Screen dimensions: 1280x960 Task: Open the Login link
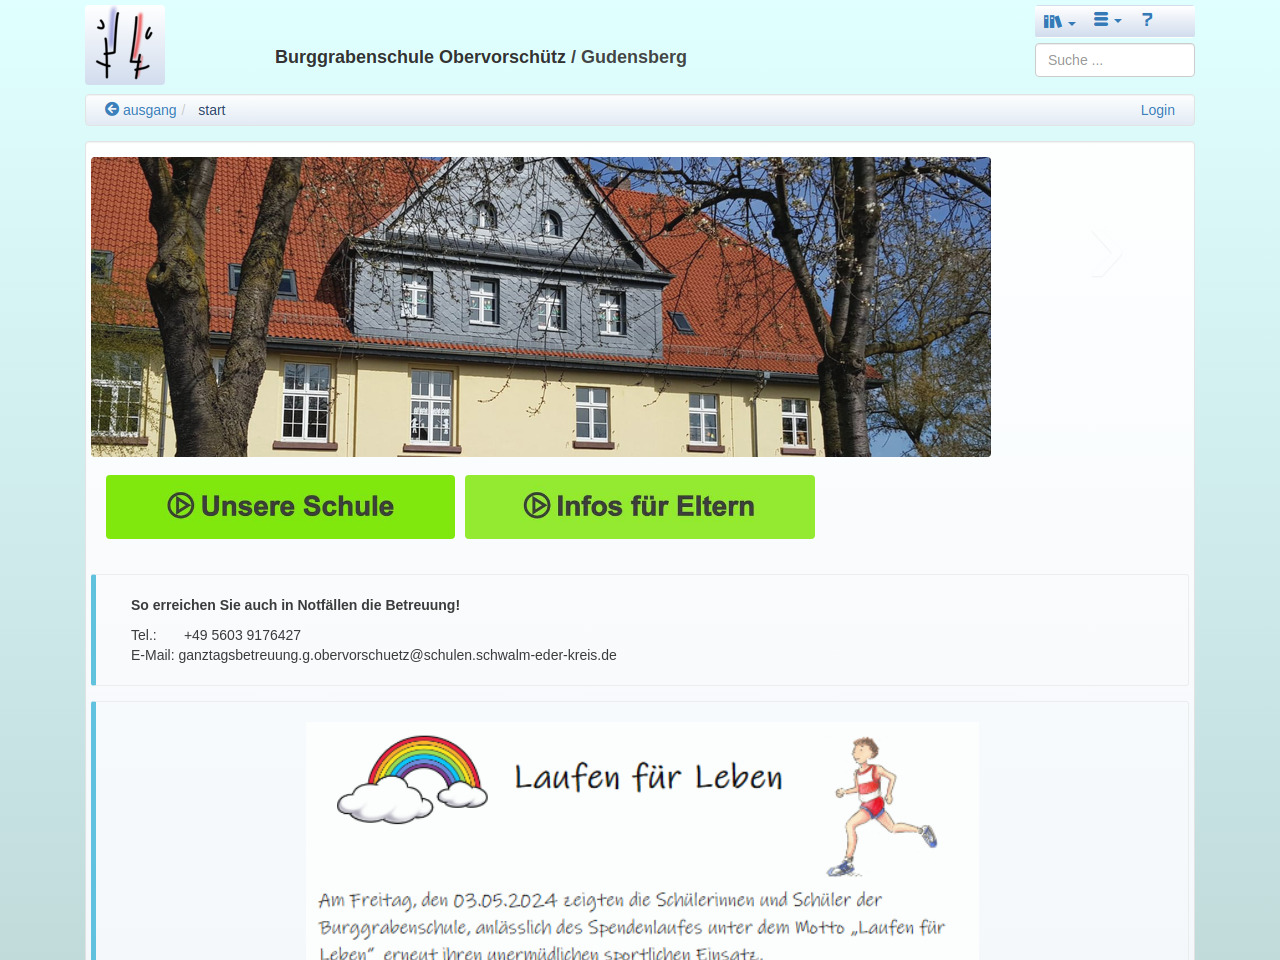click(1157, 110)
